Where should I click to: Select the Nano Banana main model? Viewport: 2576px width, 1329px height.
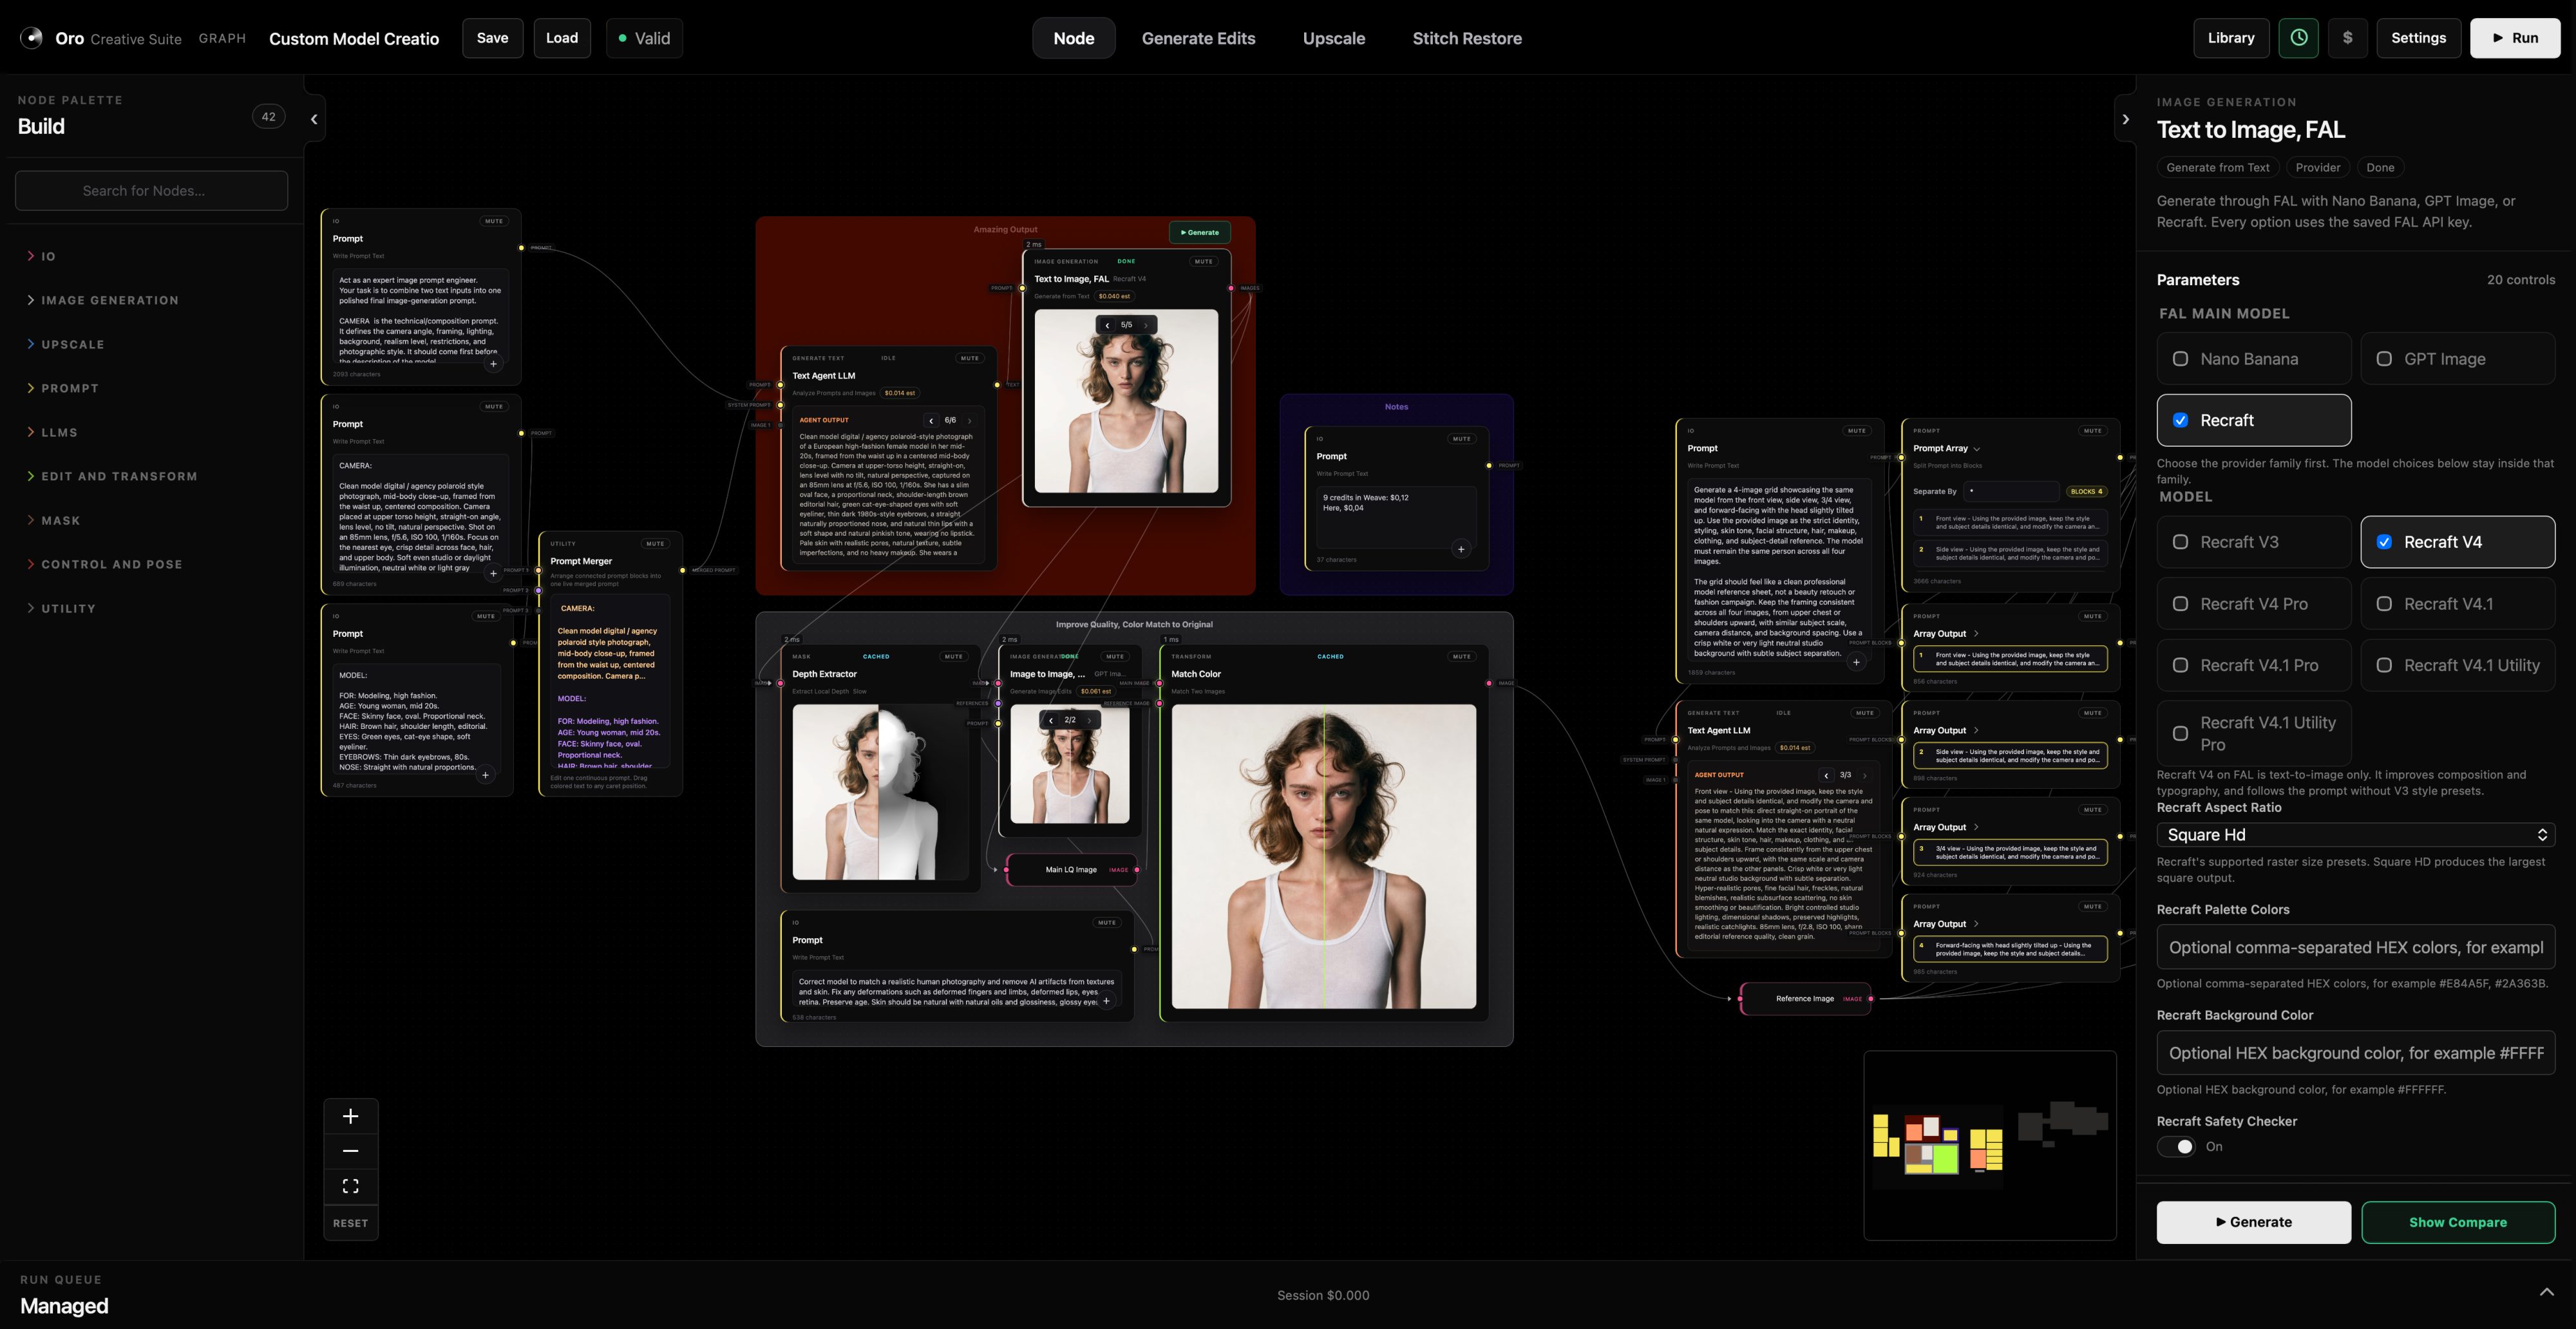tap(2253, 359)
